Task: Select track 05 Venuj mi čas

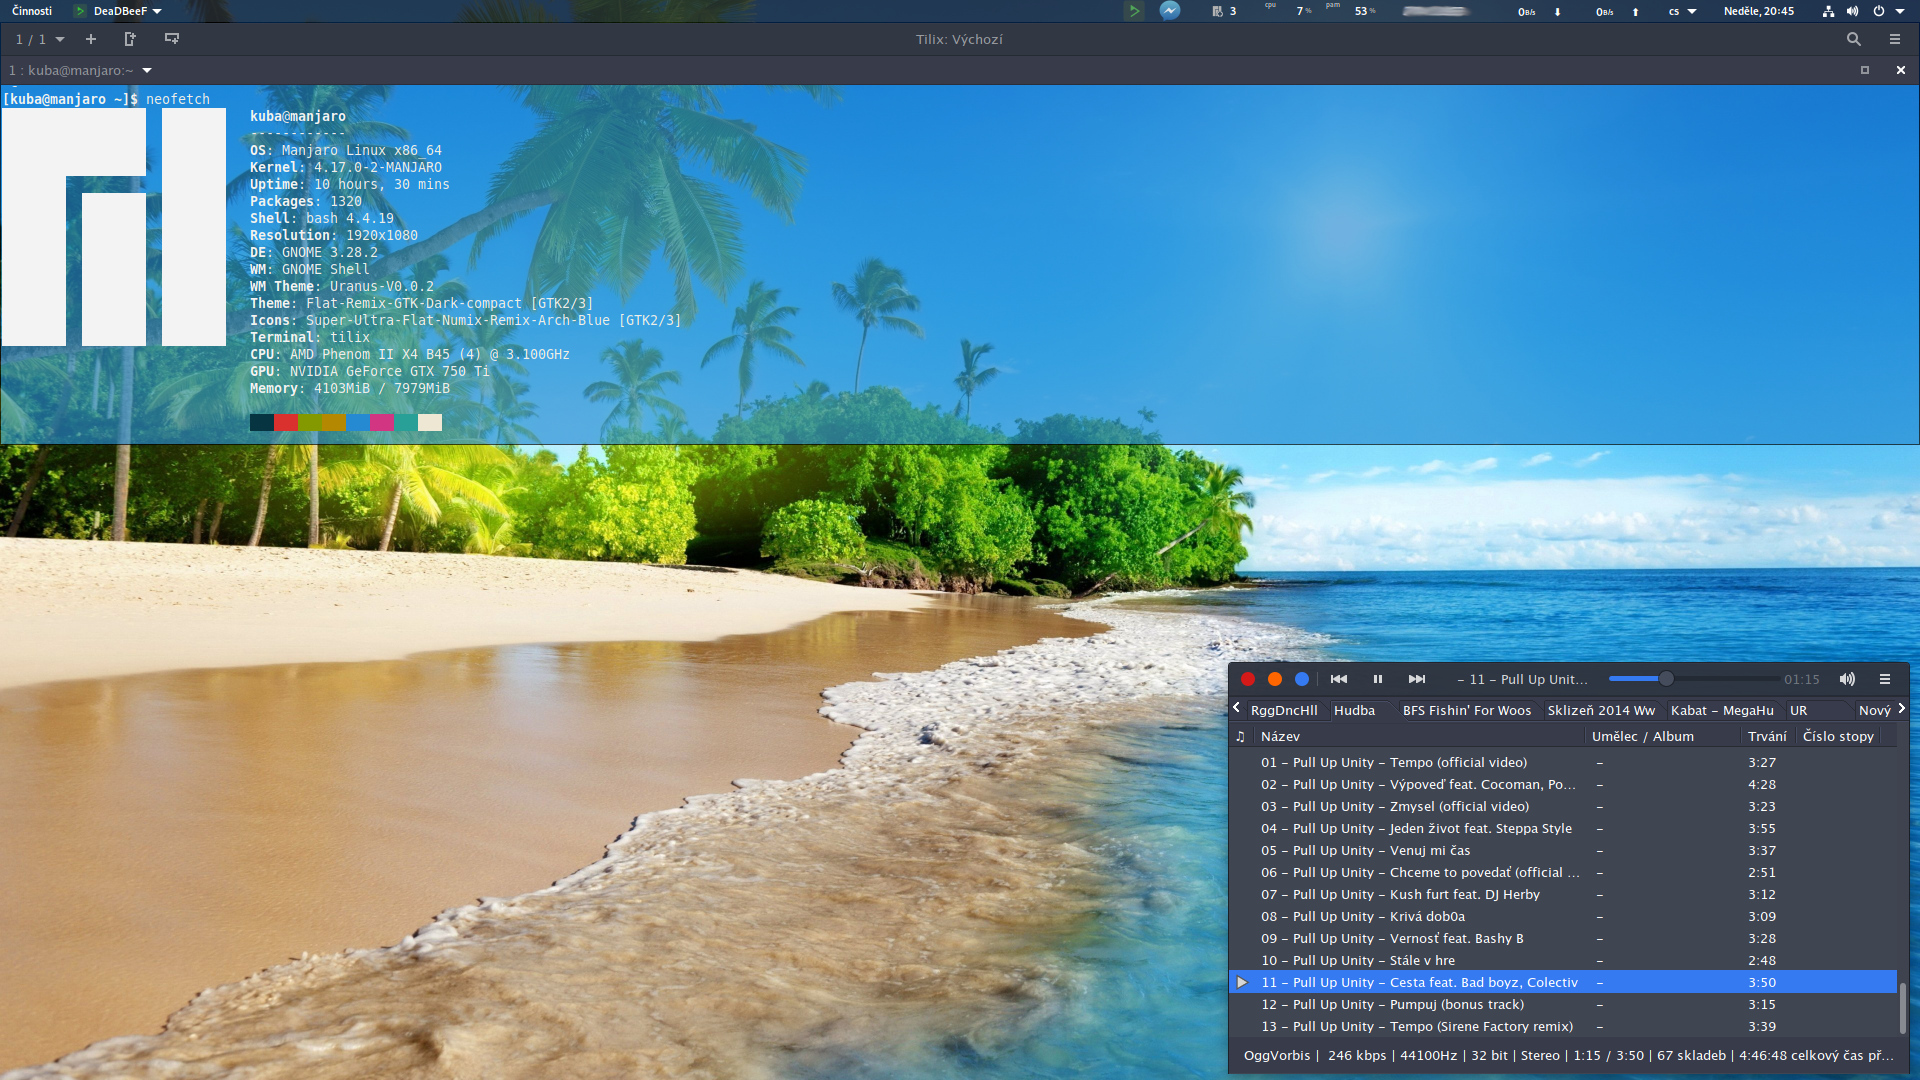Action: click(1563, 850)
